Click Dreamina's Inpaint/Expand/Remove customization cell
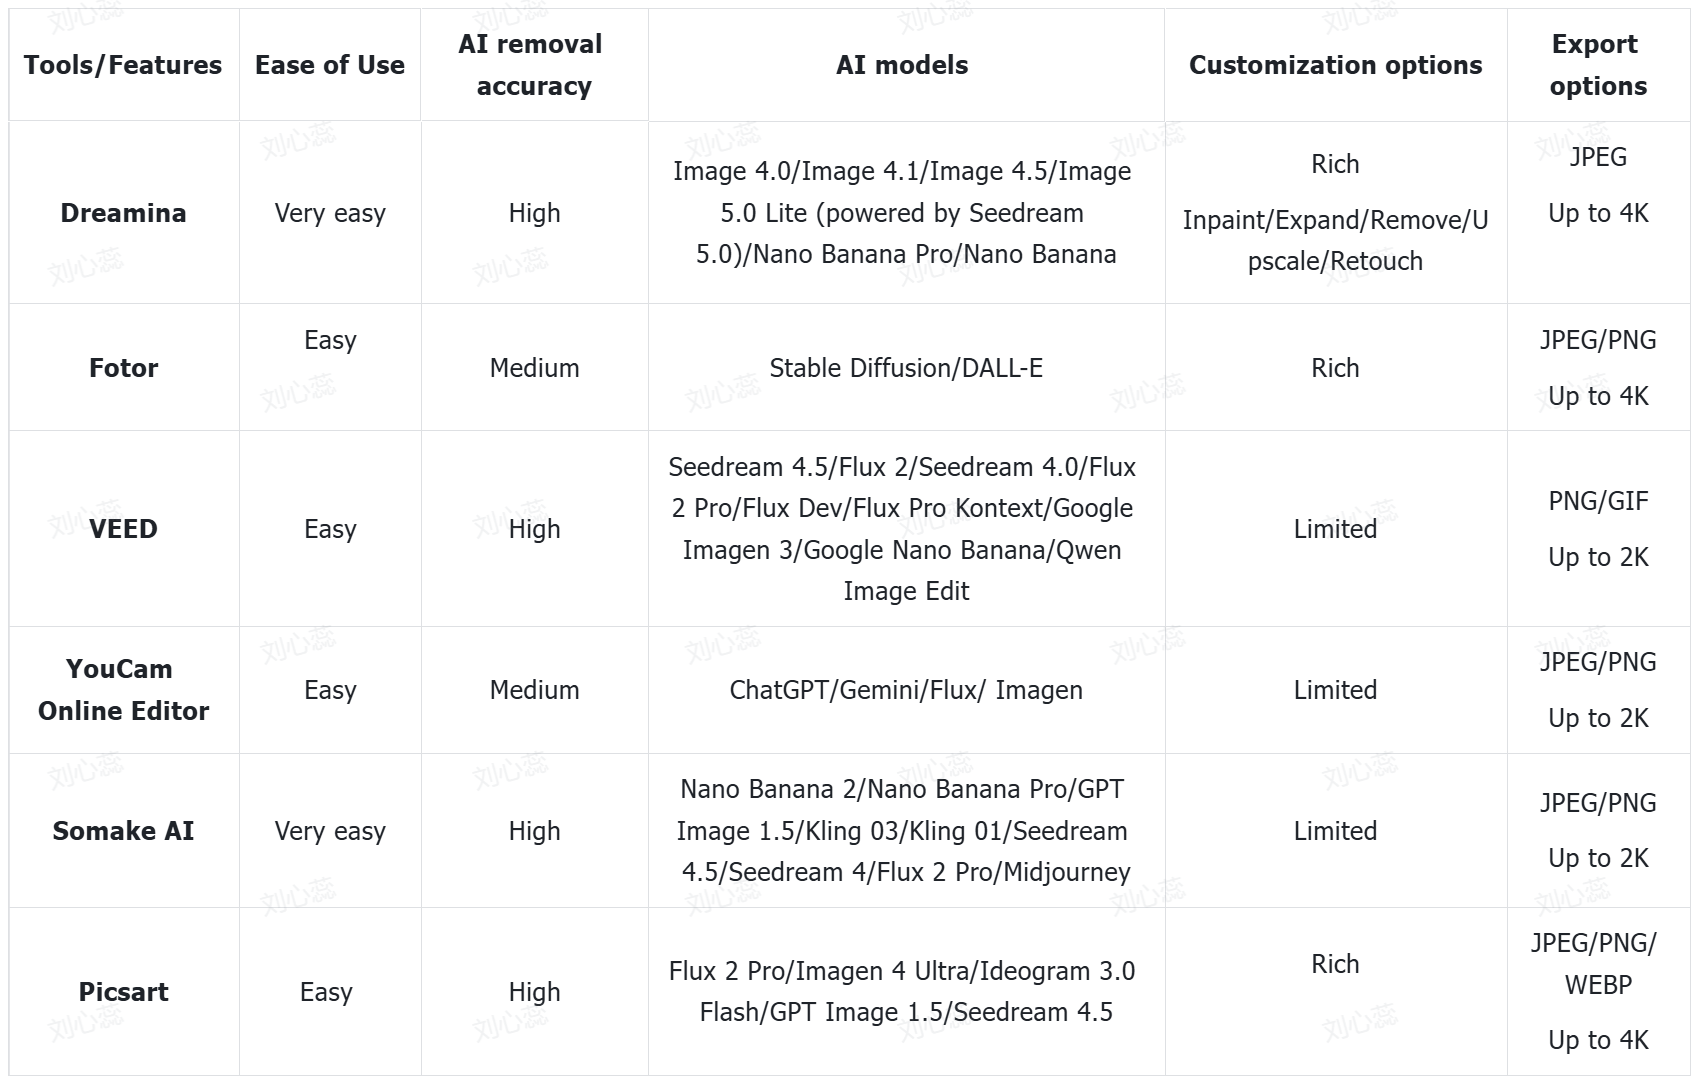 [x=1336, y=213]
